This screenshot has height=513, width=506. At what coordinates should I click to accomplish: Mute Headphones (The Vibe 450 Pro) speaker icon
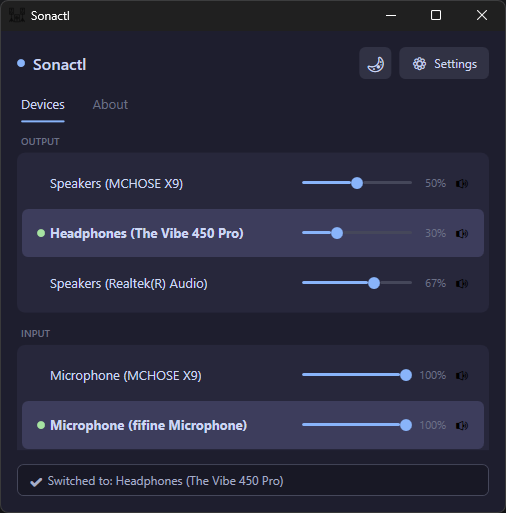pyautogui.click(x=462, y=233)
